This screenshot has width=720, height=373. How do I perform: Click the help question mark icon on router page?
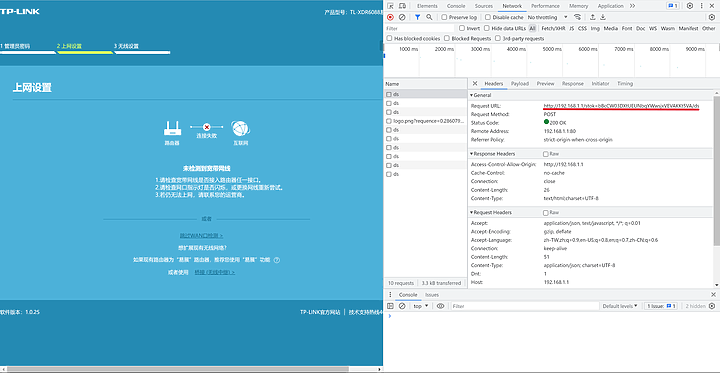coord(277,260)
